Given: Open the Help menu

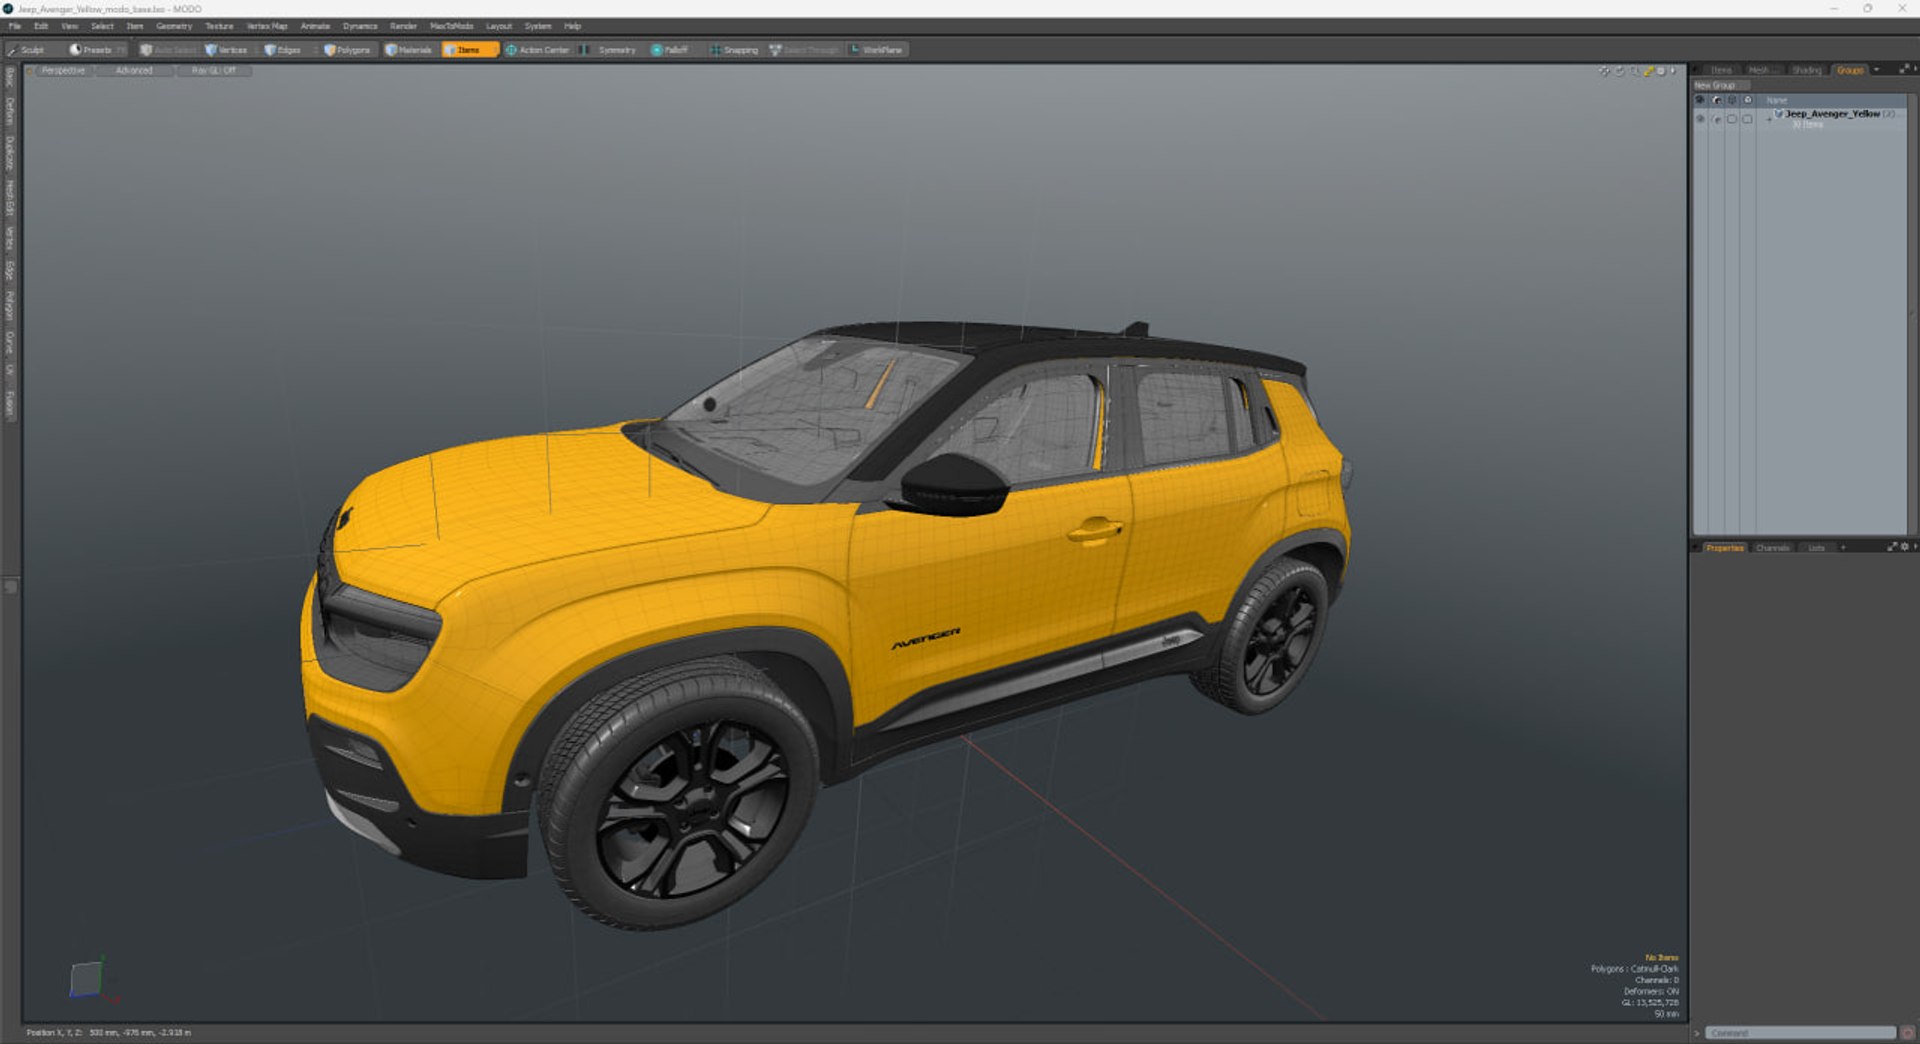Looking at the screenshot, I should (572, 26).
